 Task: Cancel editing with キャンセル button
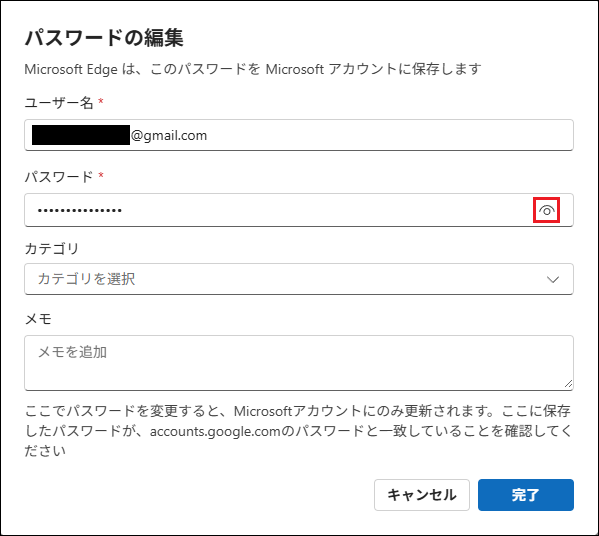tap(422, 495)
